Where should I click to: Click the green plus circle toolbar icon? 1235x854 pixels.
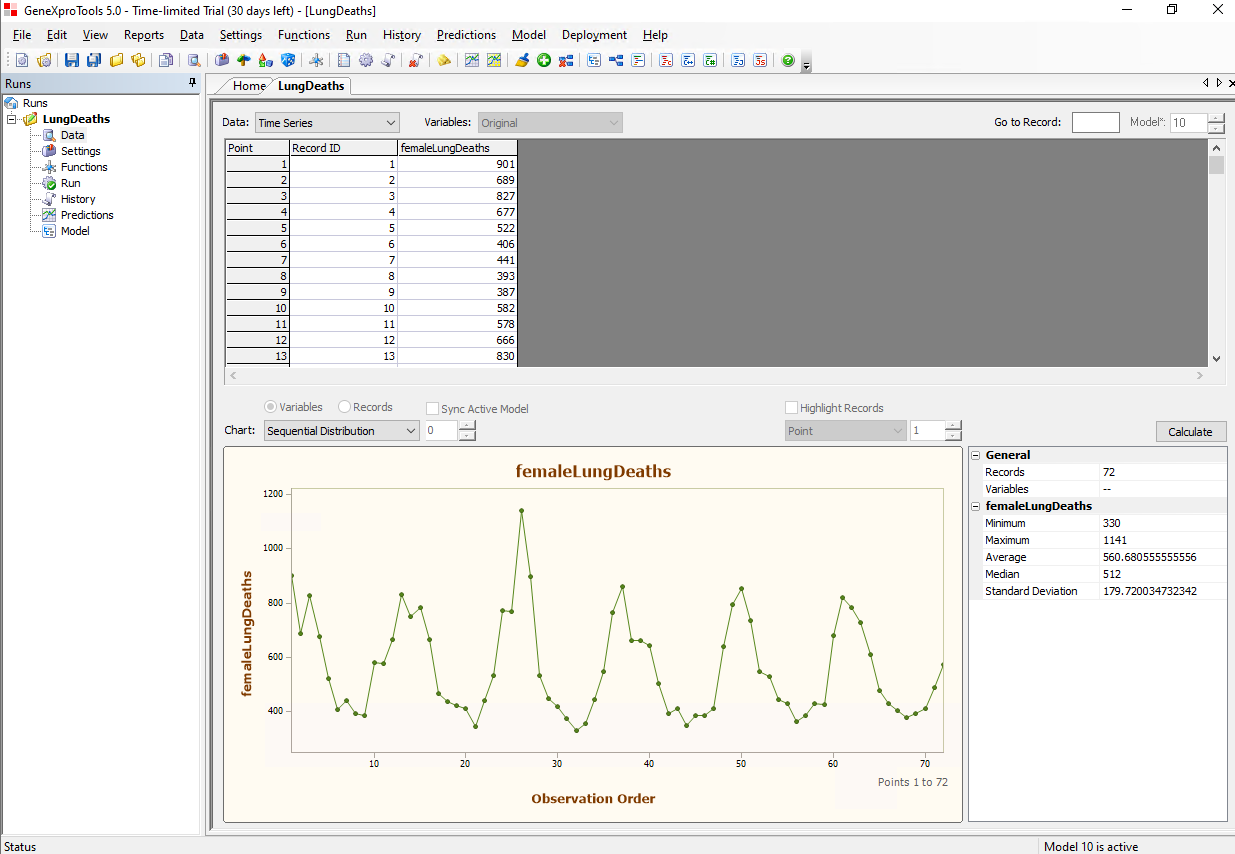click(x=544, y=61)
